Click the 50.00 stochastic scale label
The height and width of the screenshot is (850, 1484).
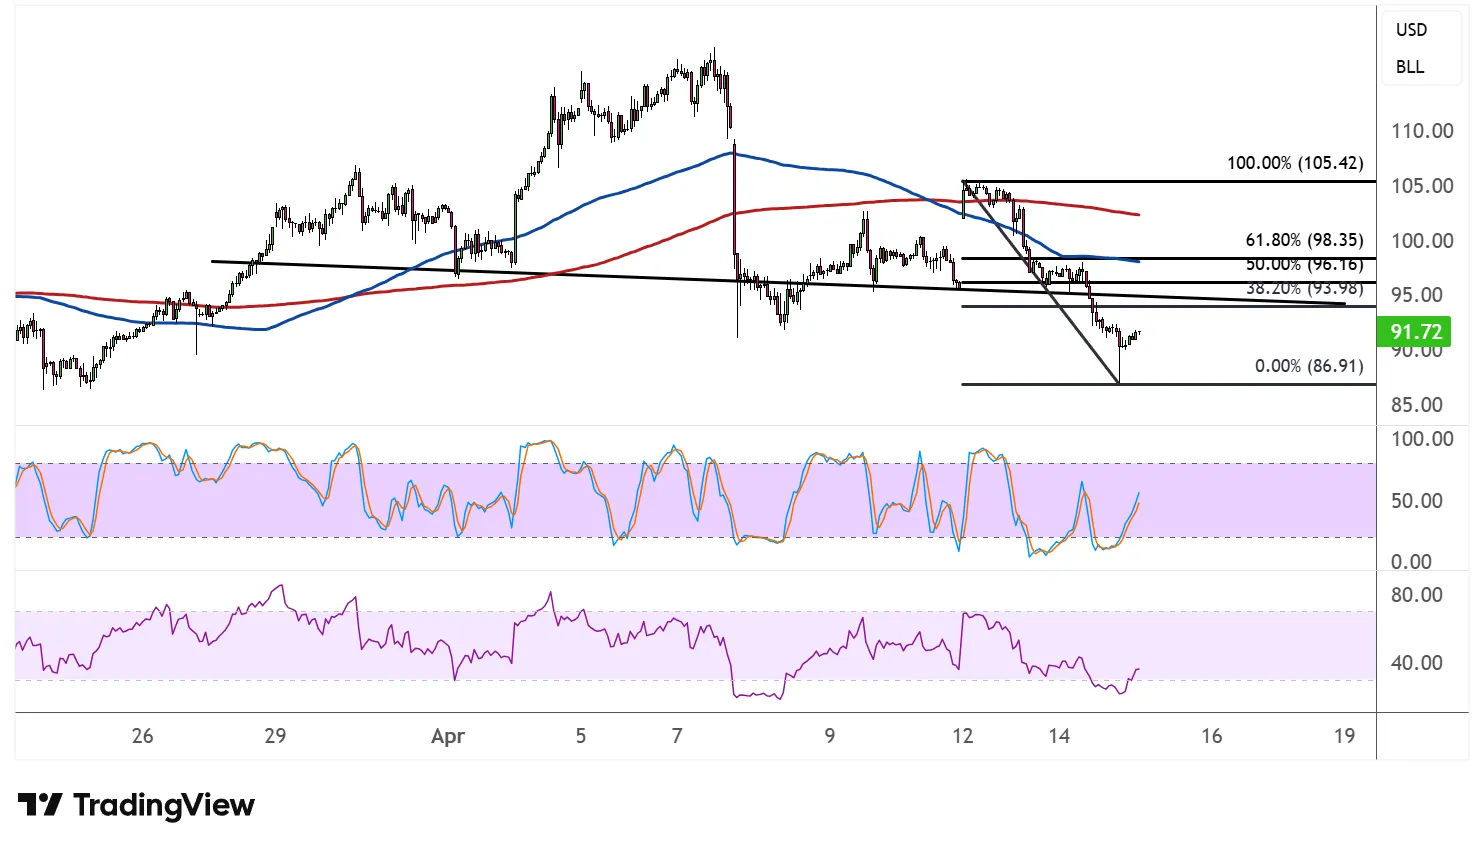pos(1417,501)
